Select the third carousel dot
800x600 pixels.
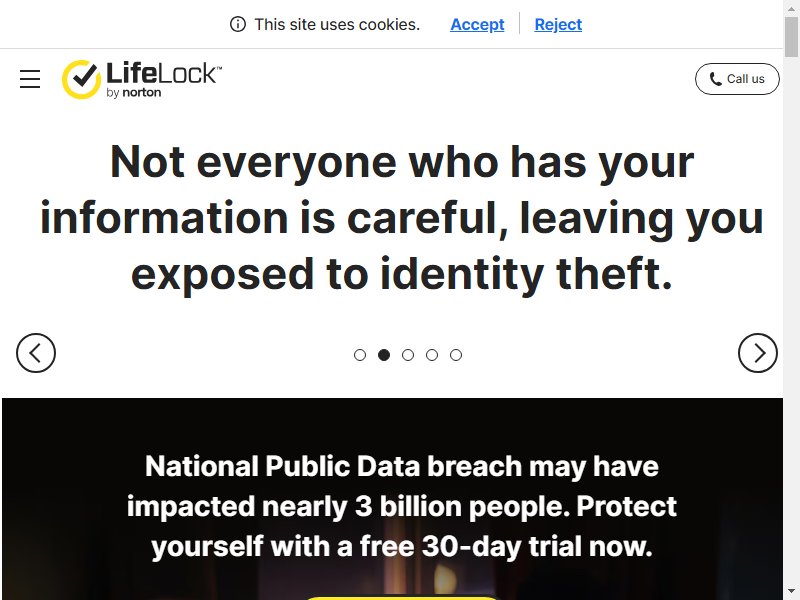point(408,355)
